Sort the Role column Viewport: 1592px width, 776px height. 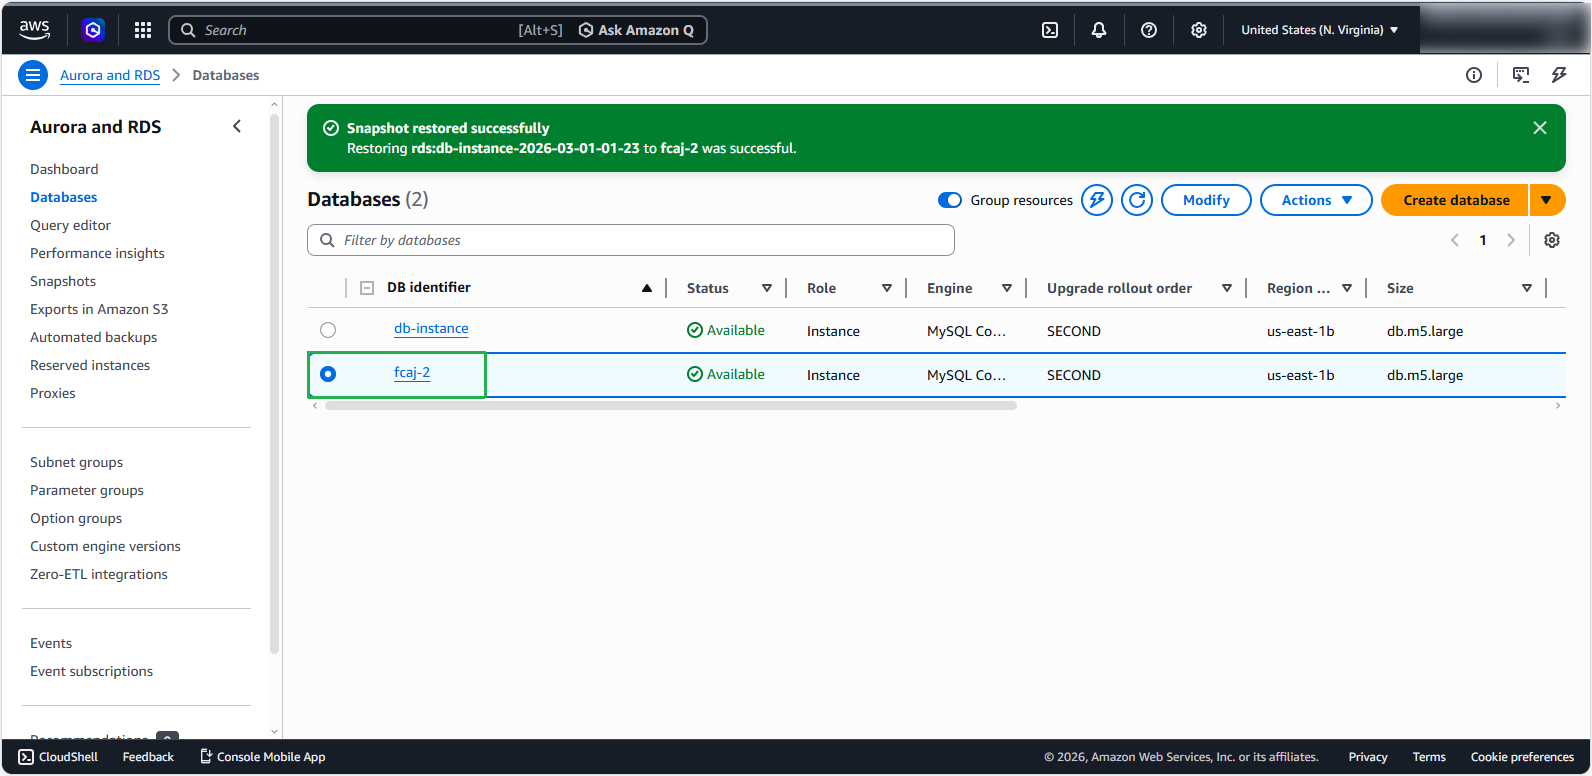coord(887,288)
